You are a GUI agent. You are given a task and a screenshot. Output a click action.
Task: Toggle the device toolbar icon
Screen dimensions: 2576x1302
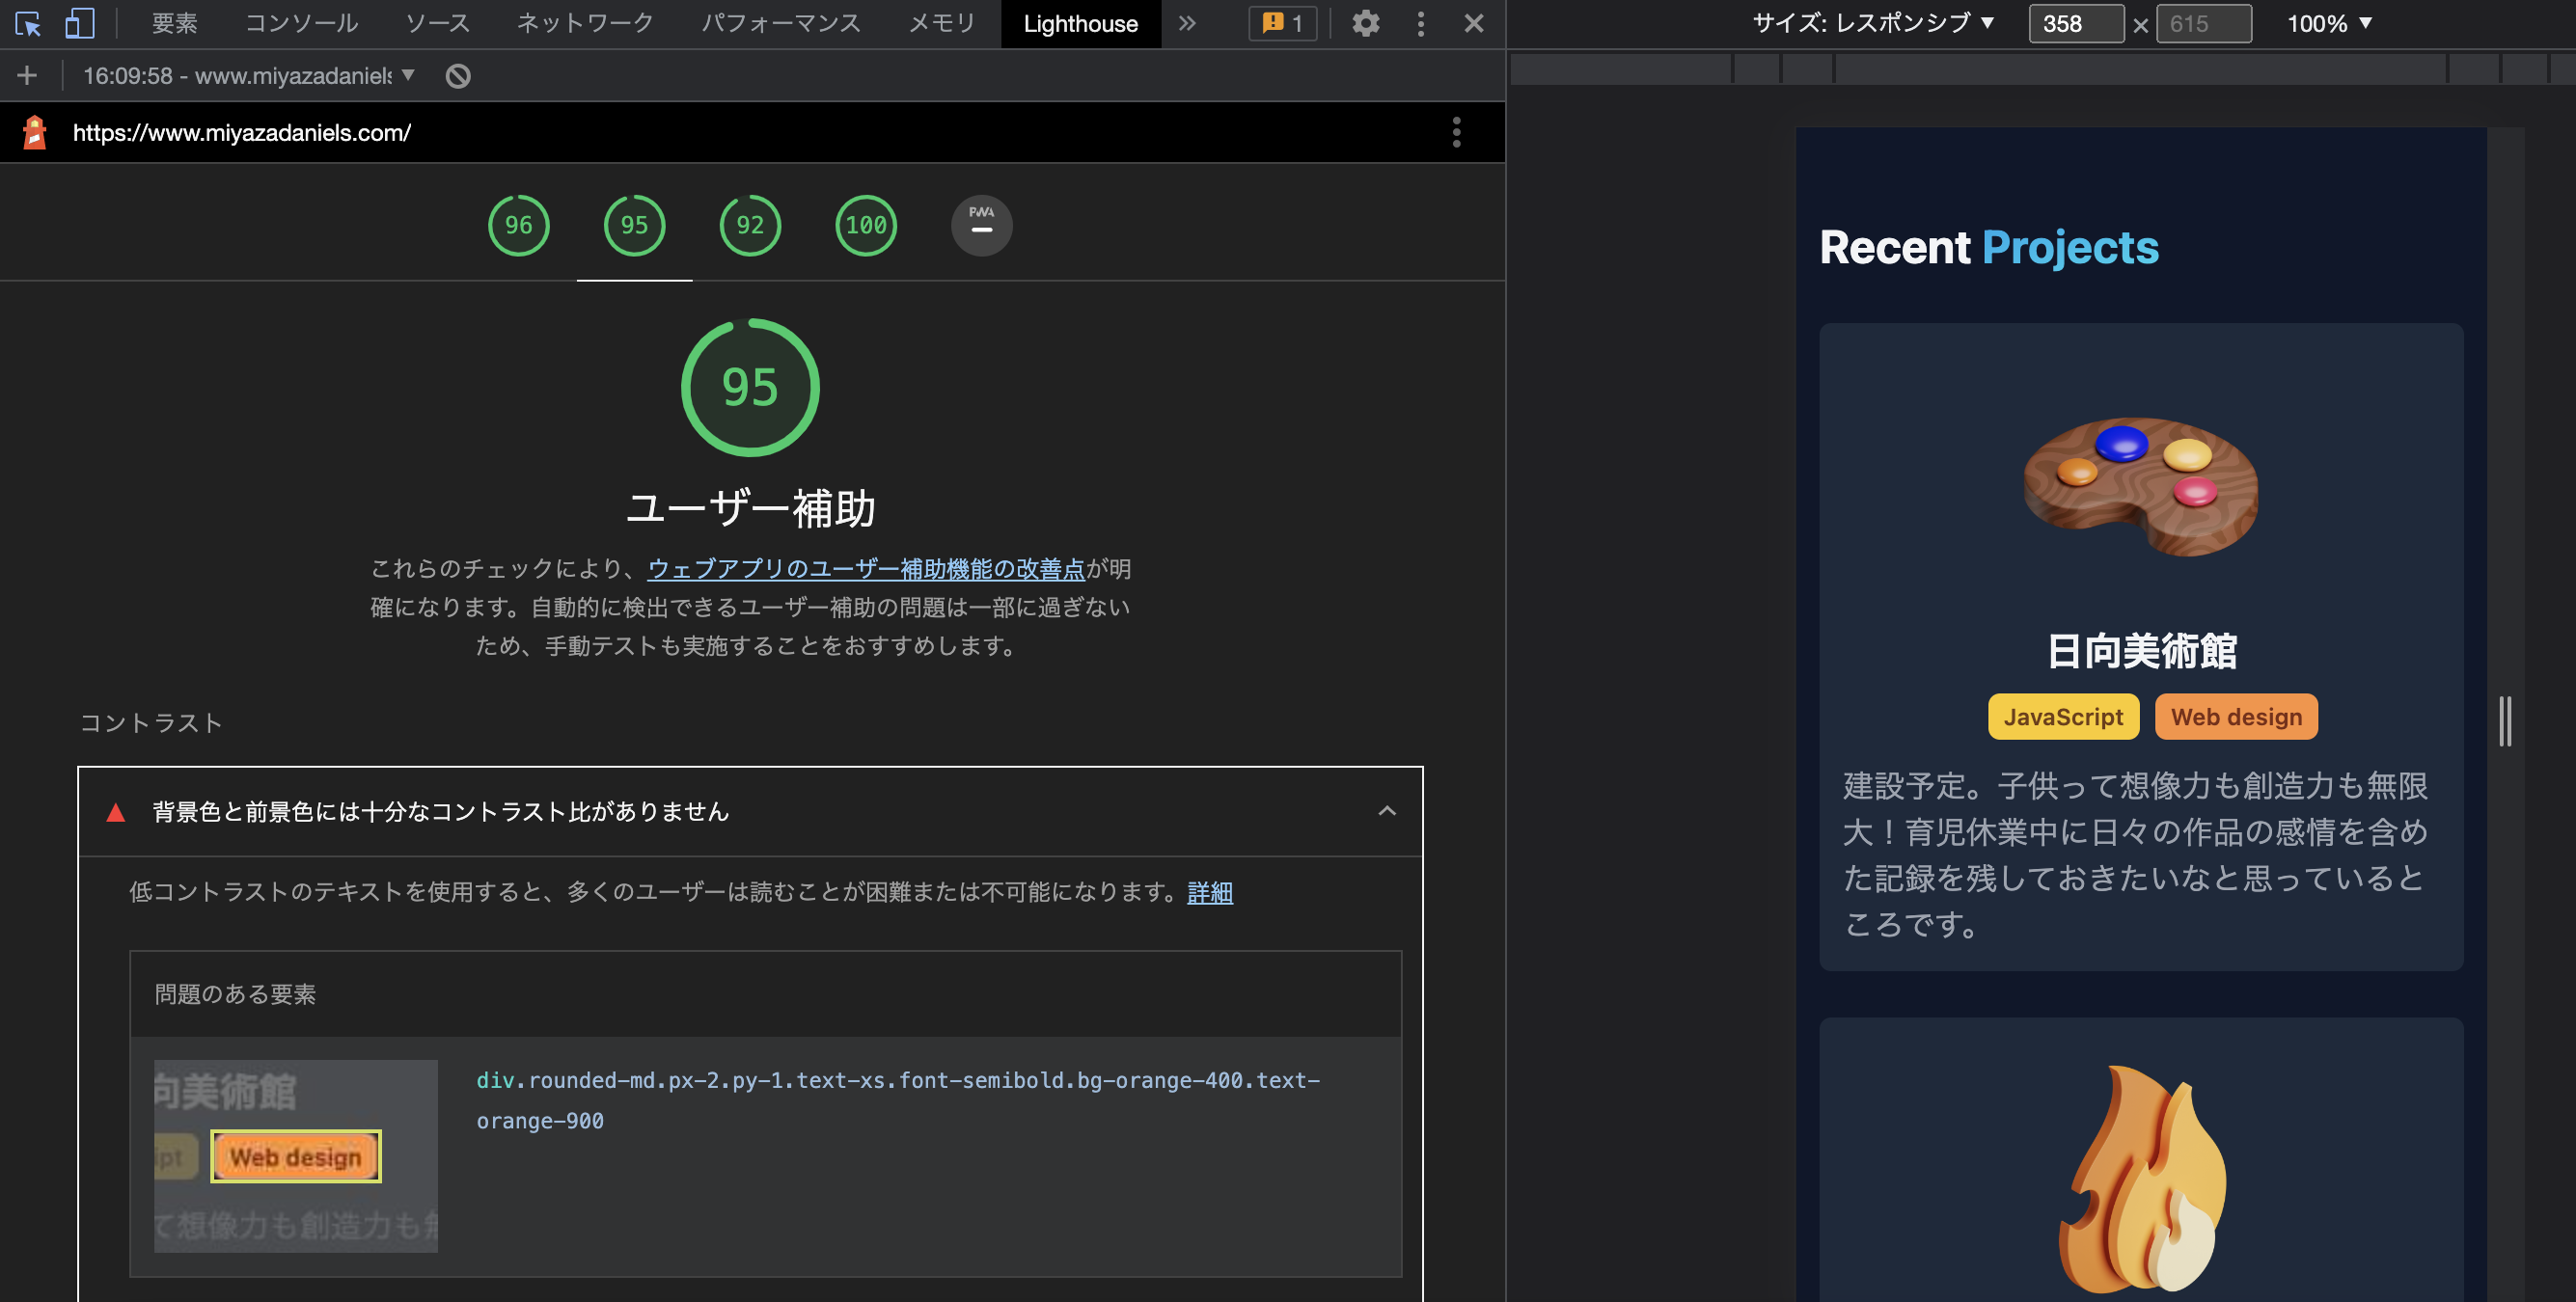tap(79, 23)
